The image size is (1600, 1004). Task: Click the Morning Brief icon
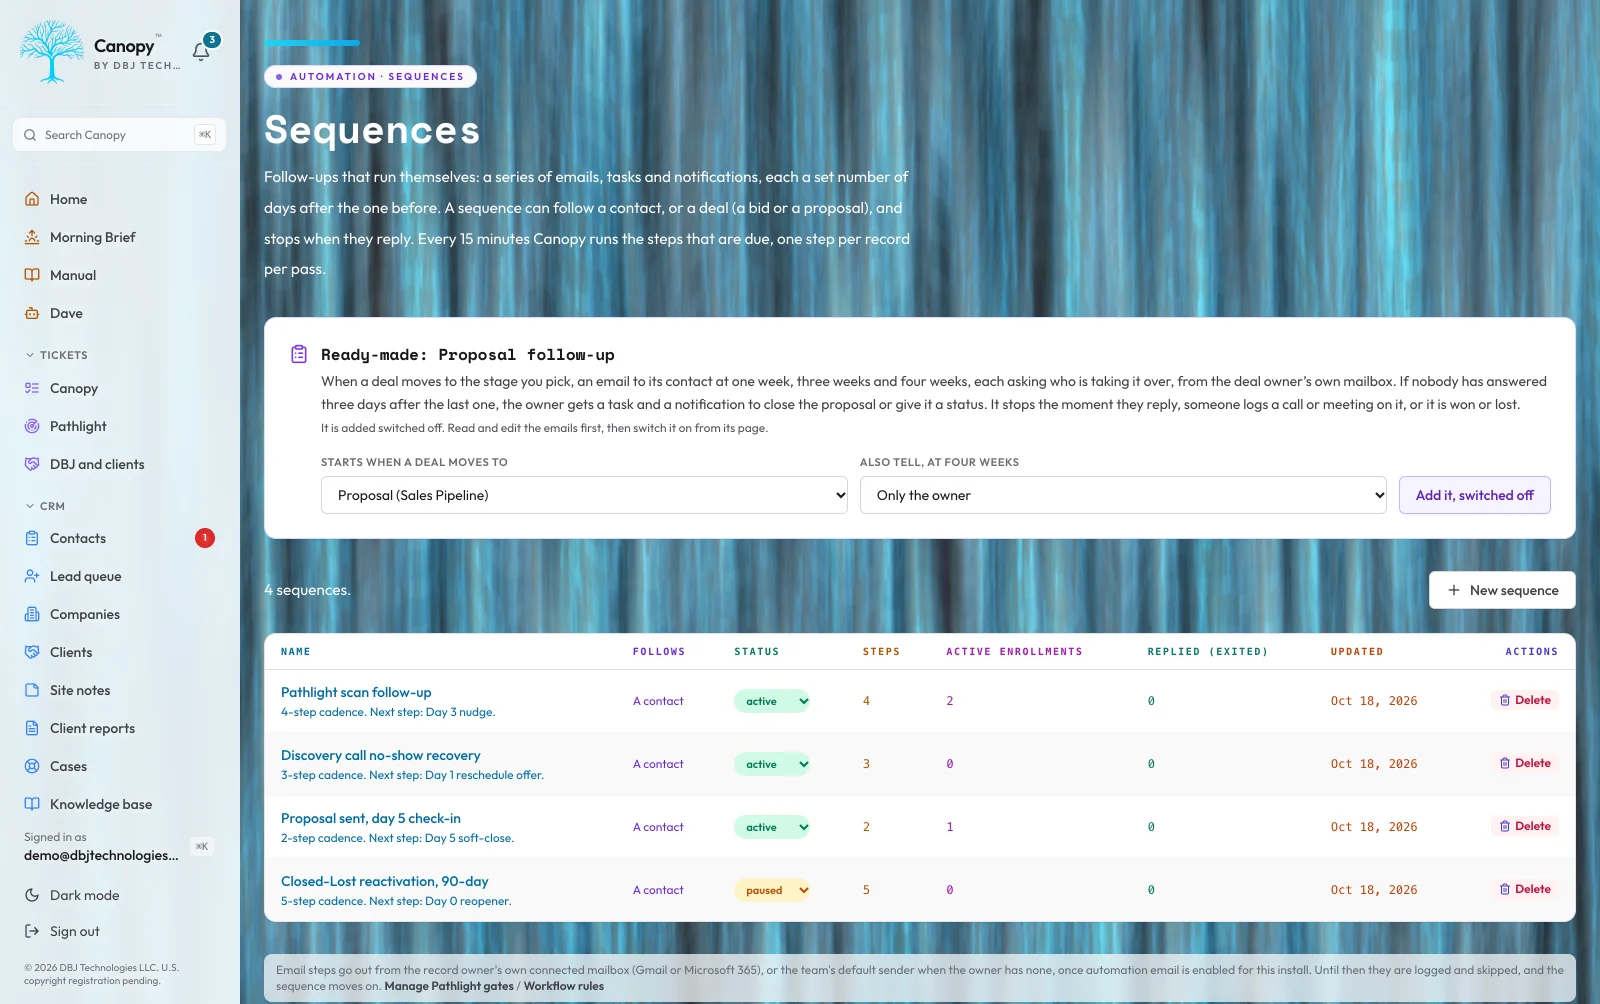point(32,237)
